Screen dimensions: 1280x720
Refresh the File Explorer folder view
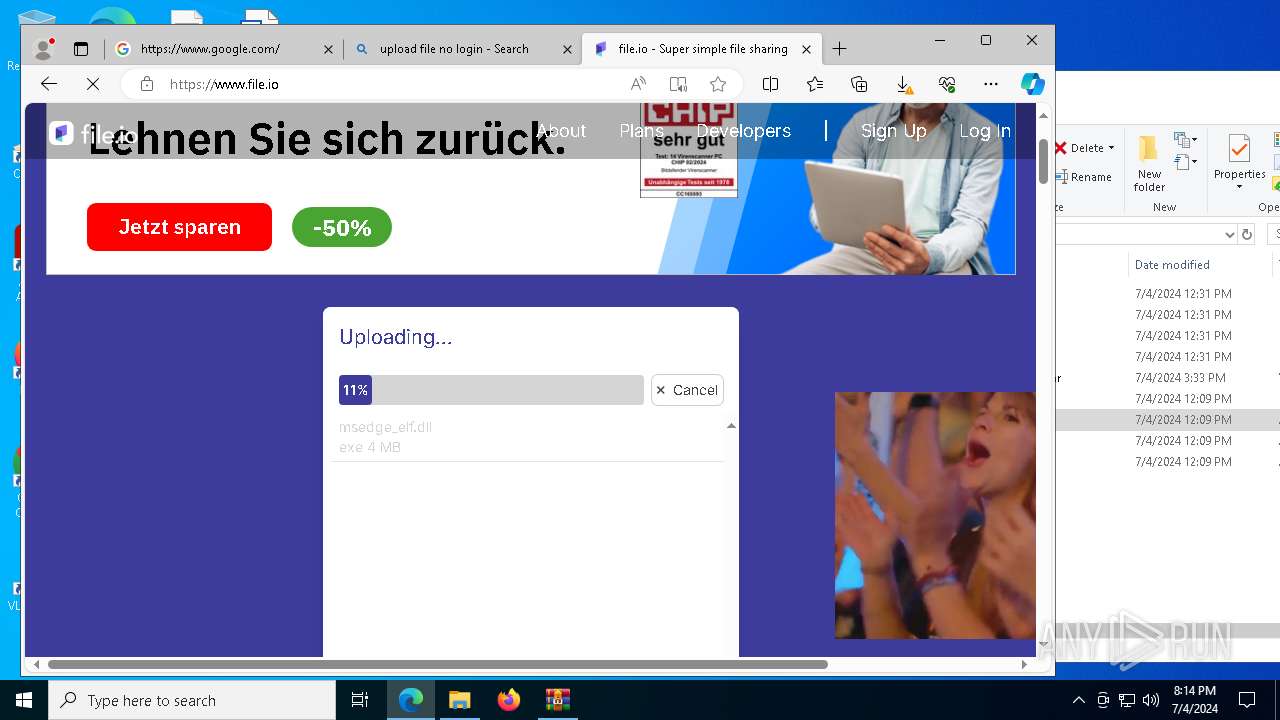tap(1247, 234)
